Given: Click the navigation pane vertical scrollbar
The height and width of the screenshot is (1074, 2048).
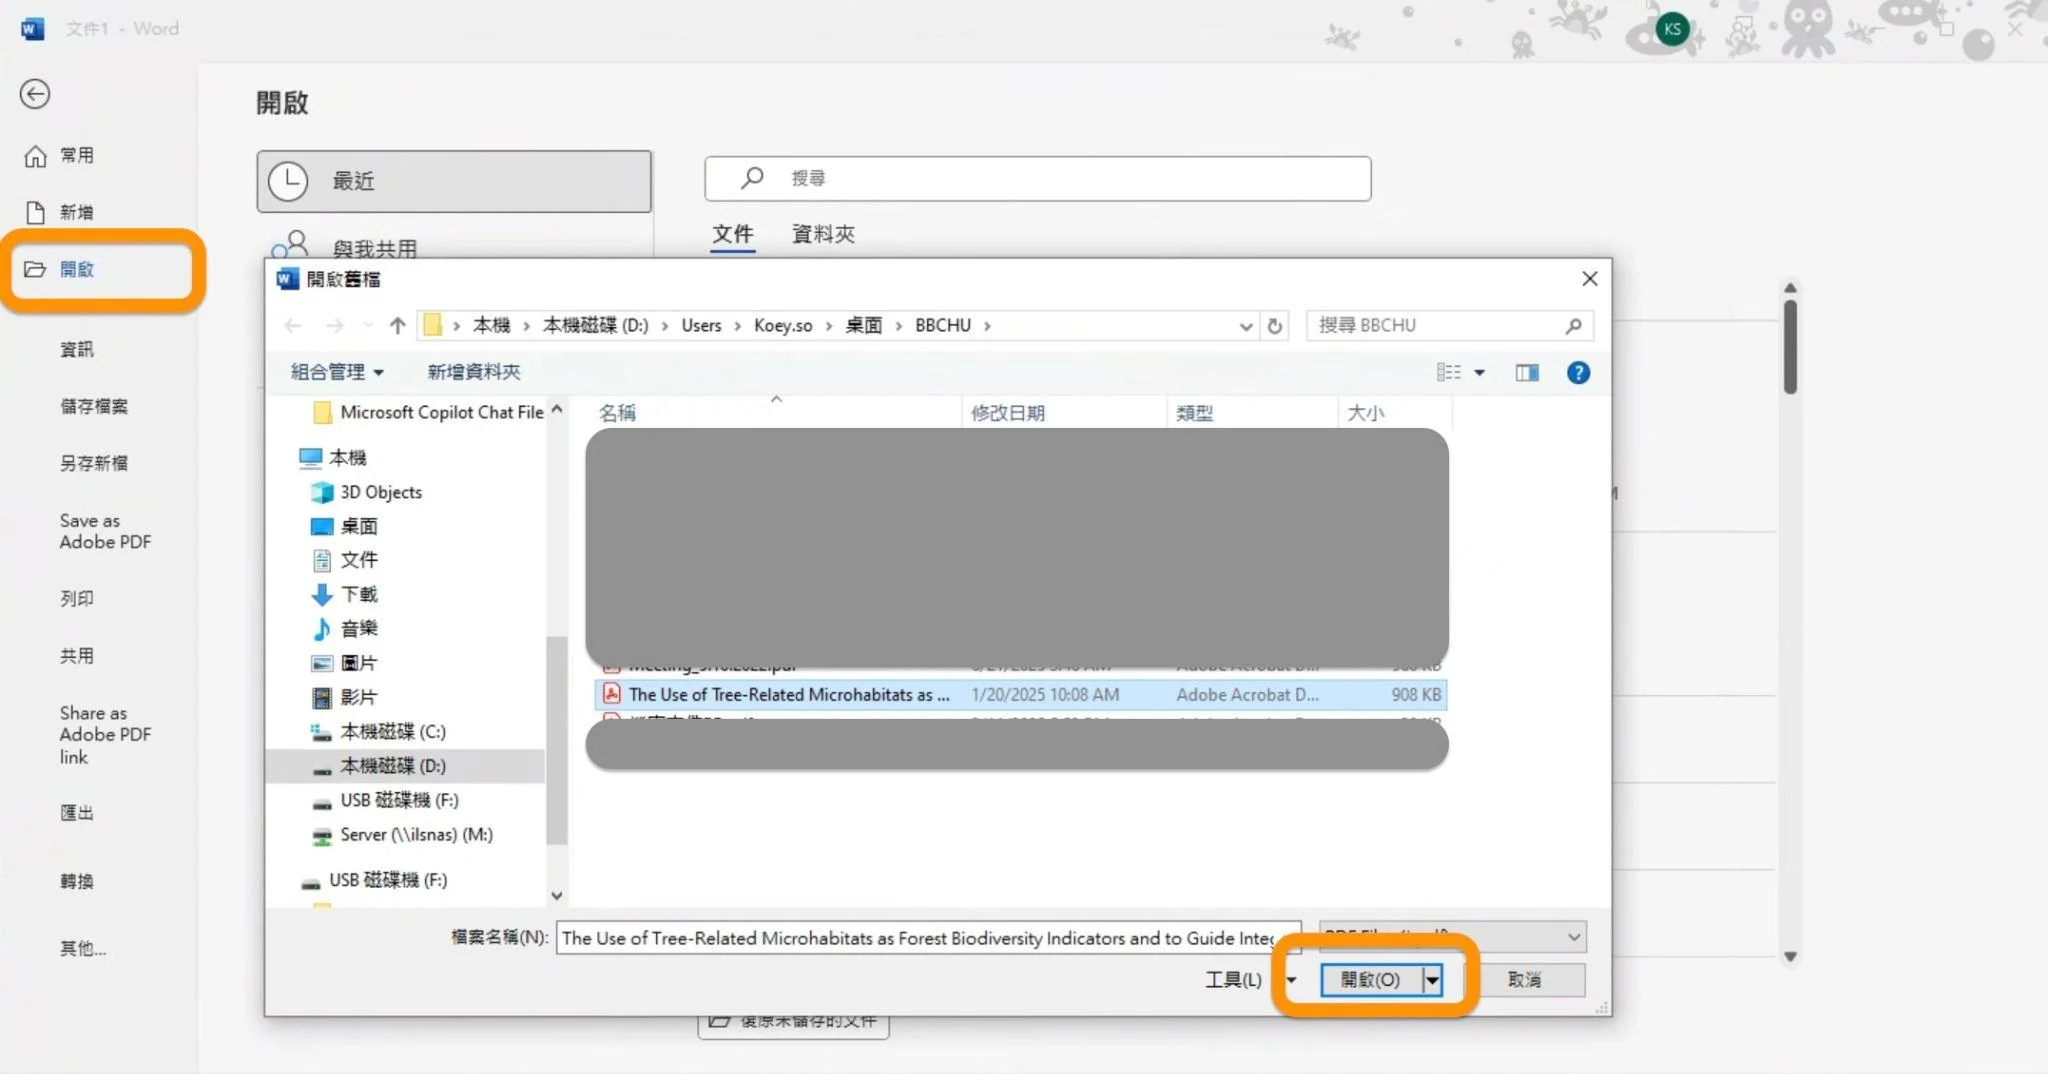Looking at the screenshot, I should click(557, 740).
